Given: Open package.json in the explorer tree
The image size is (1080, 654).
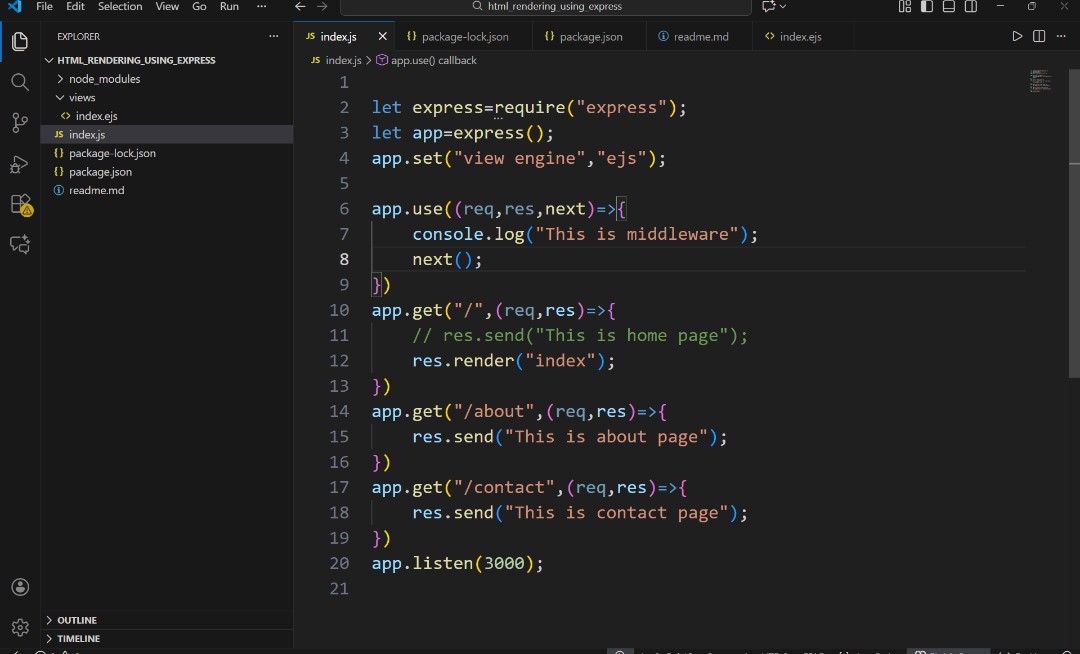Looking at the screenshot, I should point(167,172).
